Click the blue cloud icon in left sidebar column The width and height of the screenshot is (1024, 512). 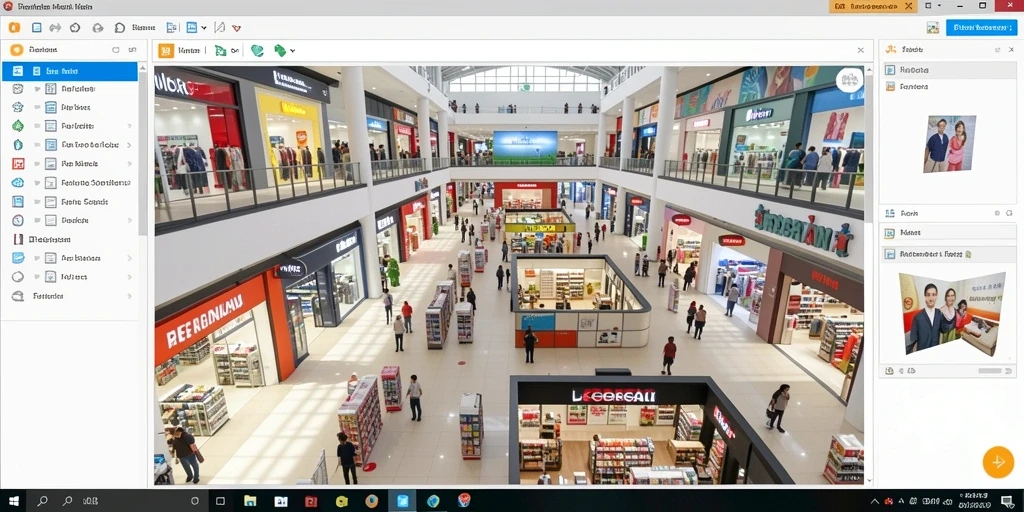click(x=18, y=183)
